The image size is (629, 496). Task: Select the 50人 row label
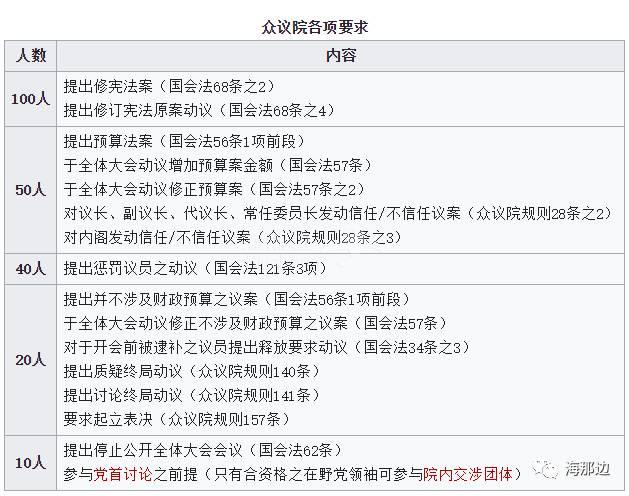[31, 188]
